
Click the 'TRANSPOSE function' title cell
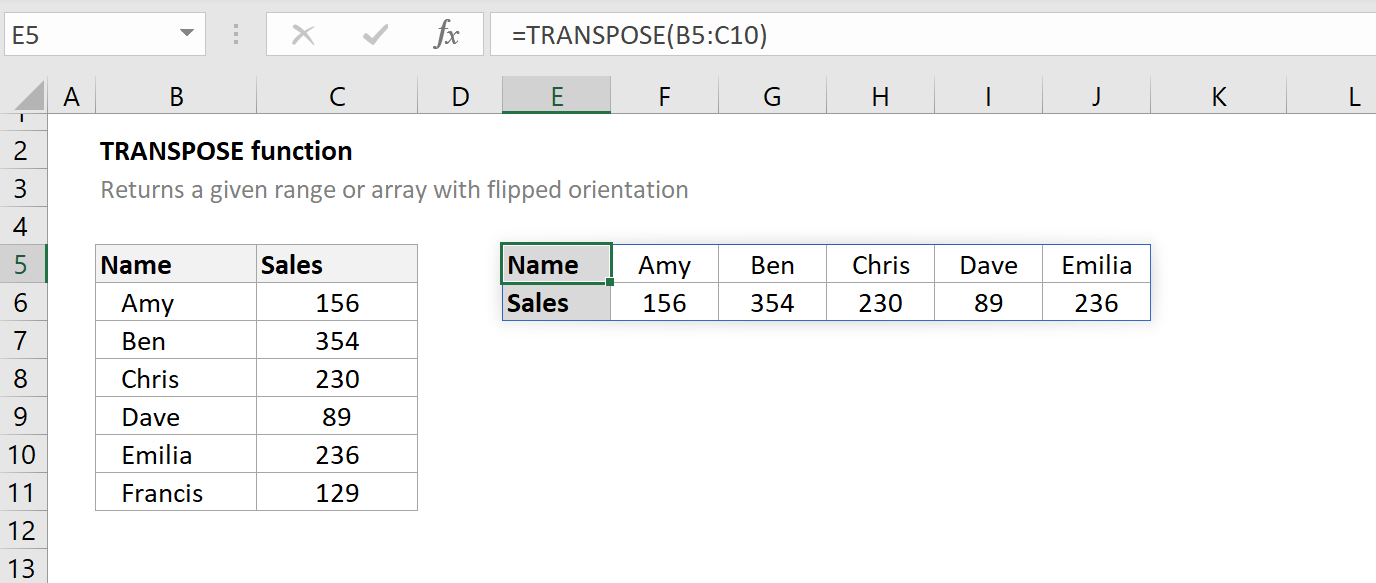click(x=225, y=151)
